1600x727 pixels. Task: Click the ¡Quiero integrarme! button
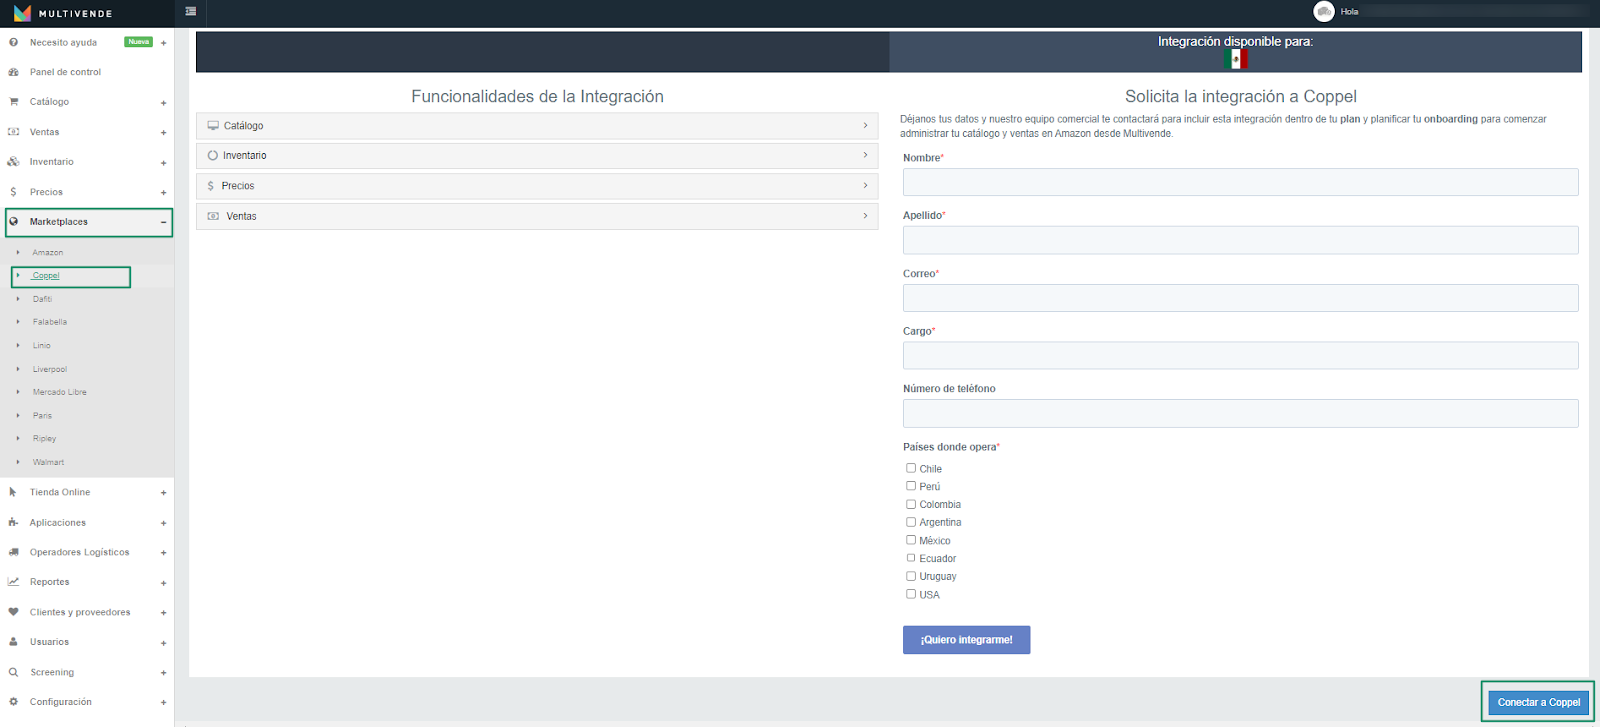coord(966,640)
